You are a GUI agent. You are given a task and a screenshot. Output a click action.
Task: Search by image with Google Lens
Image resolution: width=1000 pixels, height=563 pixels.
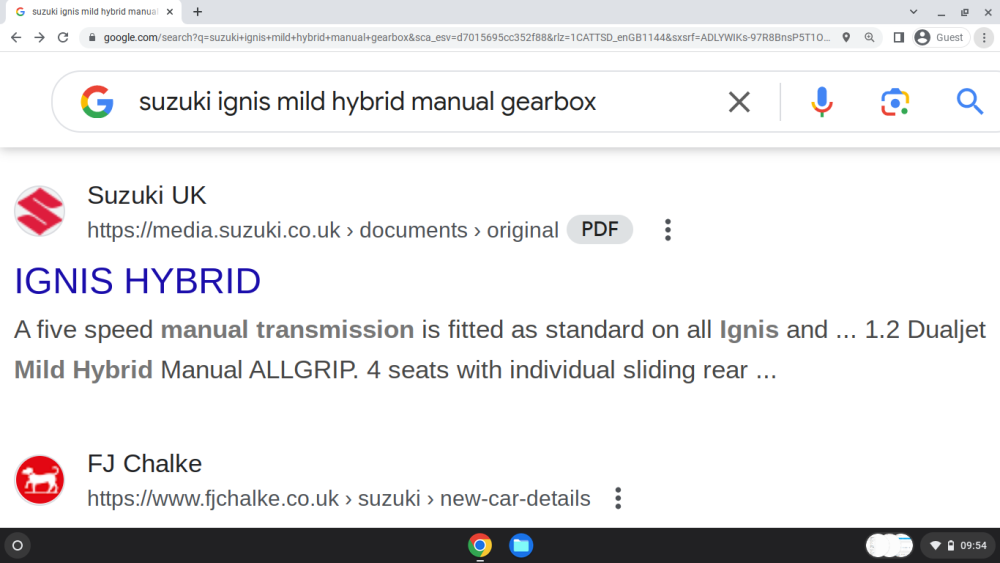point(895,102)
